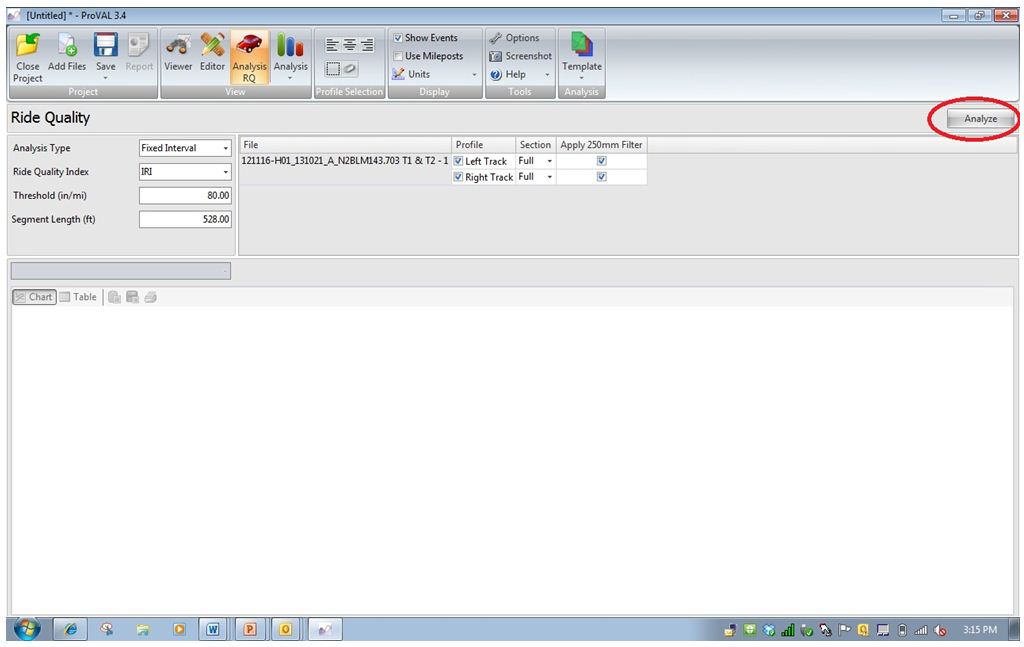Click the Profile column header
The height and width of the screenshot is (647, 1024).
(483, 144)
